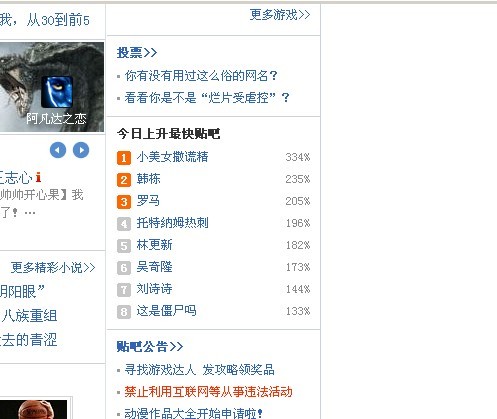Open 寻找游戏达人 发攻略领奖品 announcement
This screenshot has height=419, width=497.
(x=199, y=370)
